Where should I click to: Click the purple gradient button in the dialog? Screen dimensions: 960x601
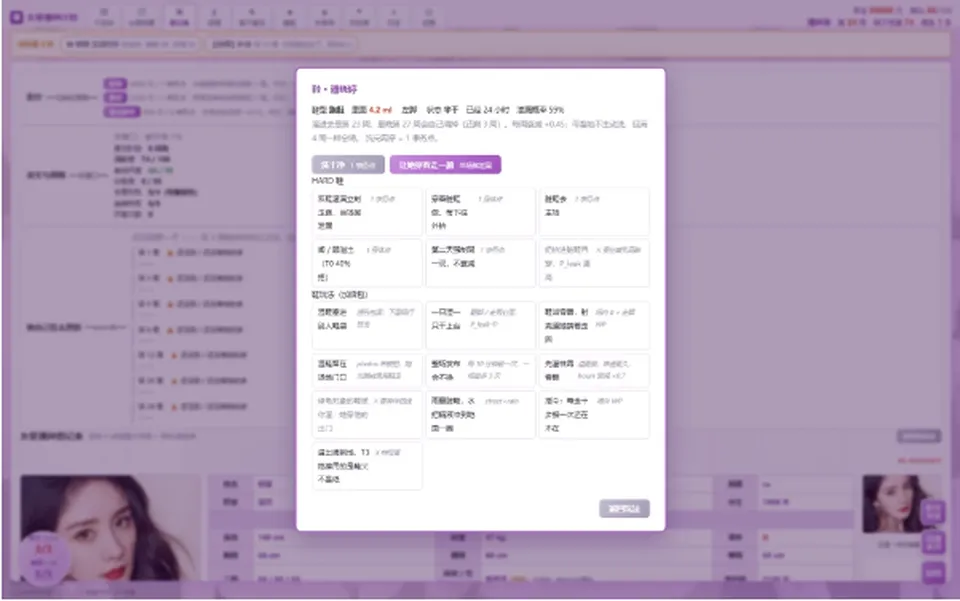coord(445,165)
